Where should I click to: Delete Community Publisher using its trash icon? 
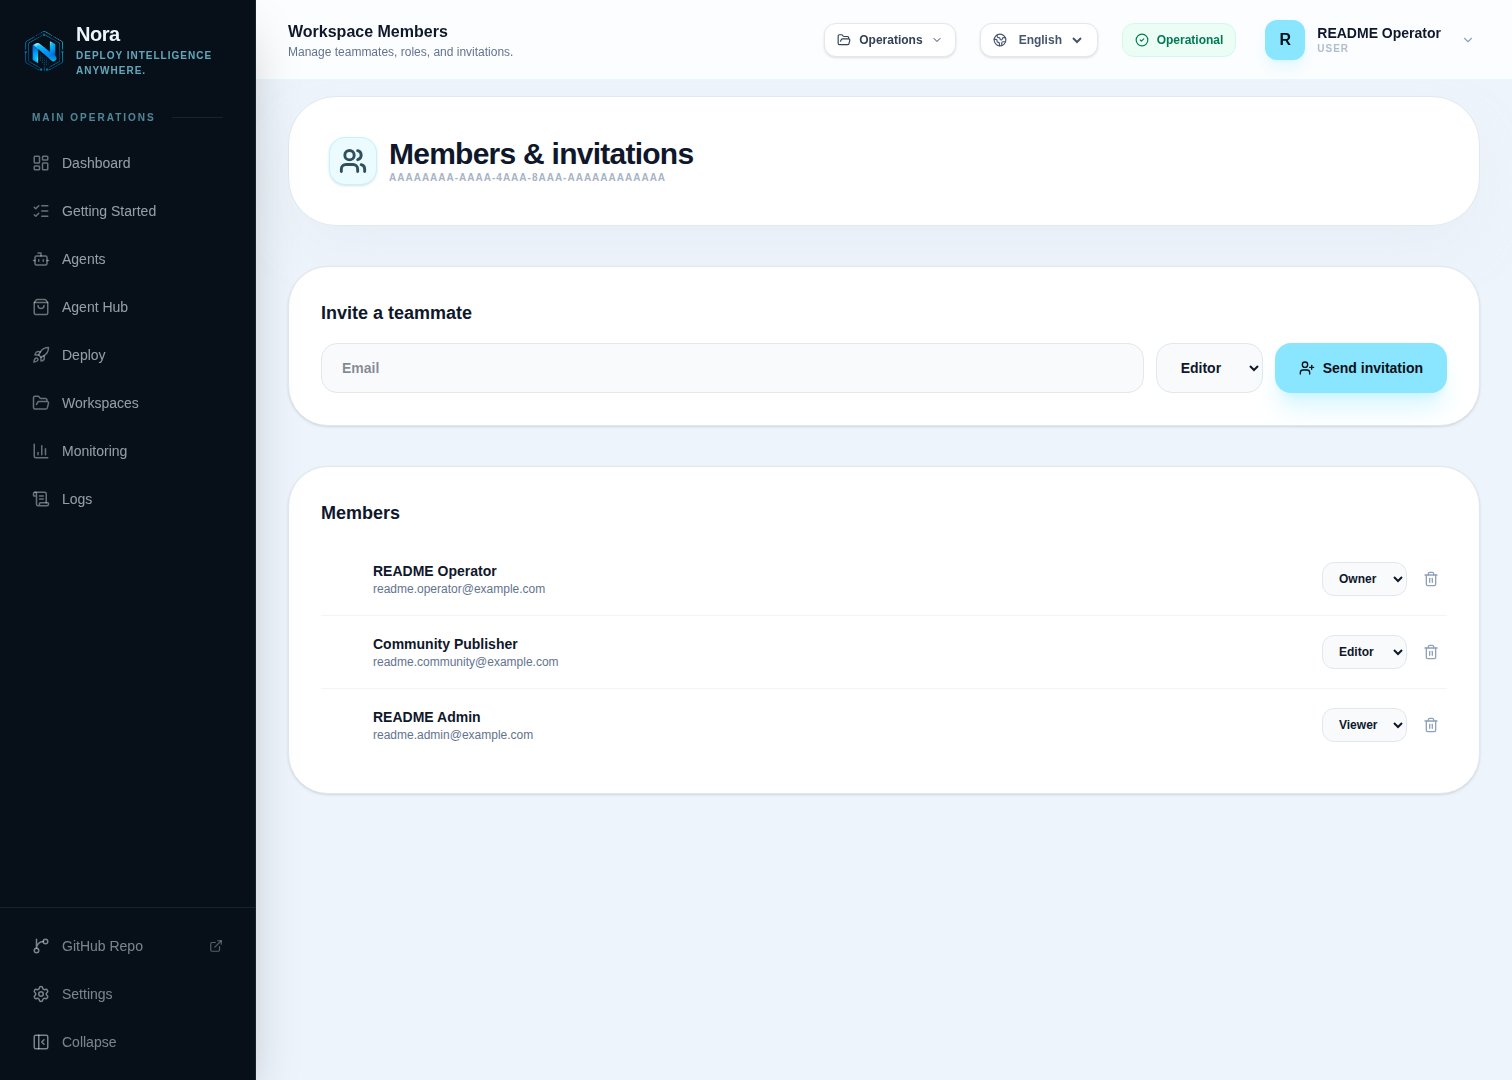click(x=1431, y=652)
